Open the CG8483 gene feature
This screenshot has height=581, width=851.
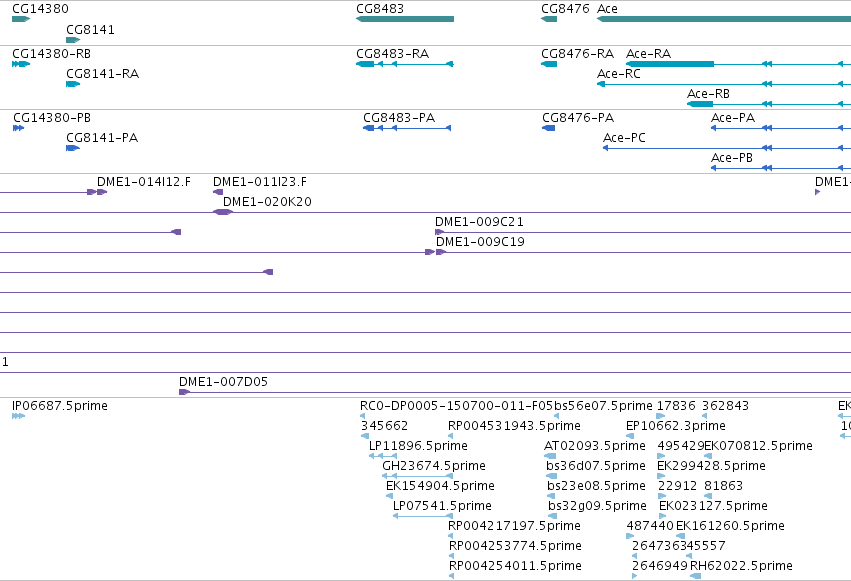(x=405, y=19)
